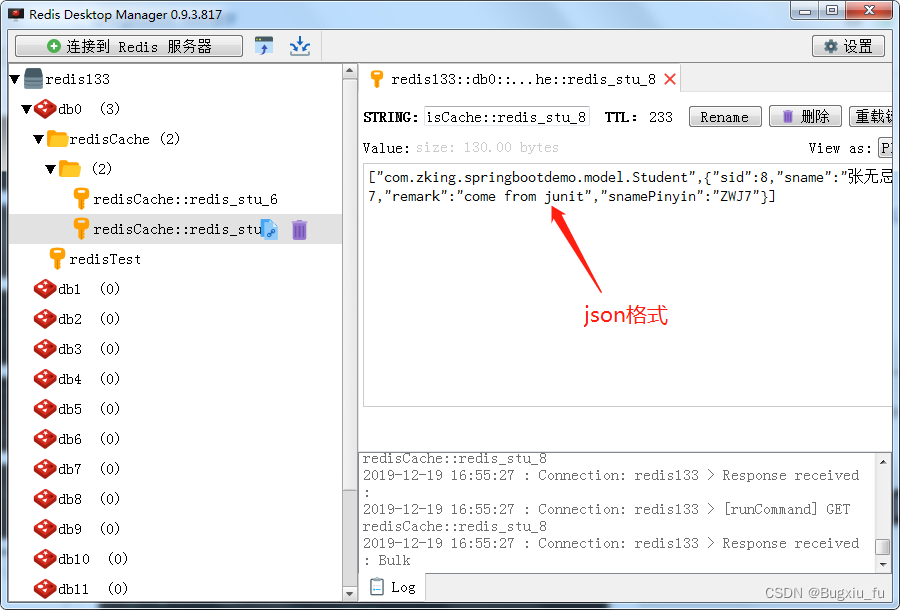900x610 pixels.
Task: Click the db2 database icon
Action: [x=45, y=318]
